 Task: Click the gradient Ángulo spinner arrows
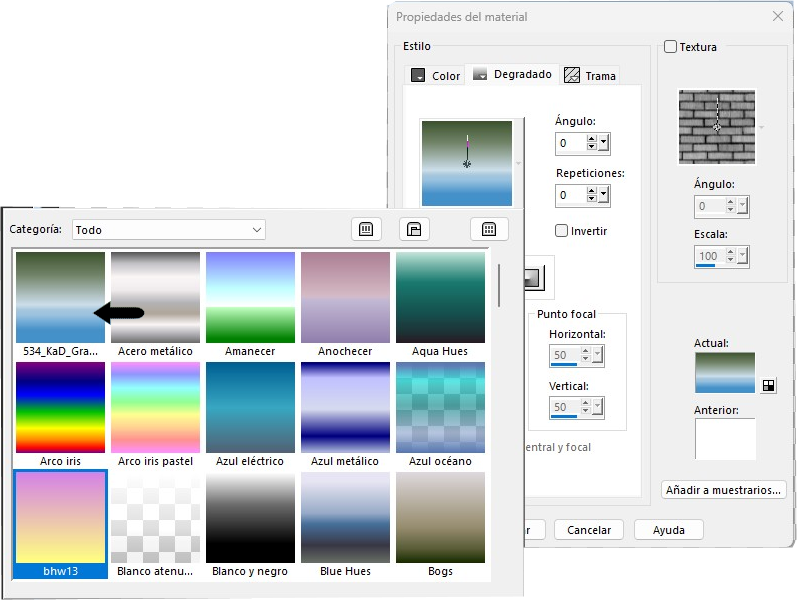[x=591, y=143]
